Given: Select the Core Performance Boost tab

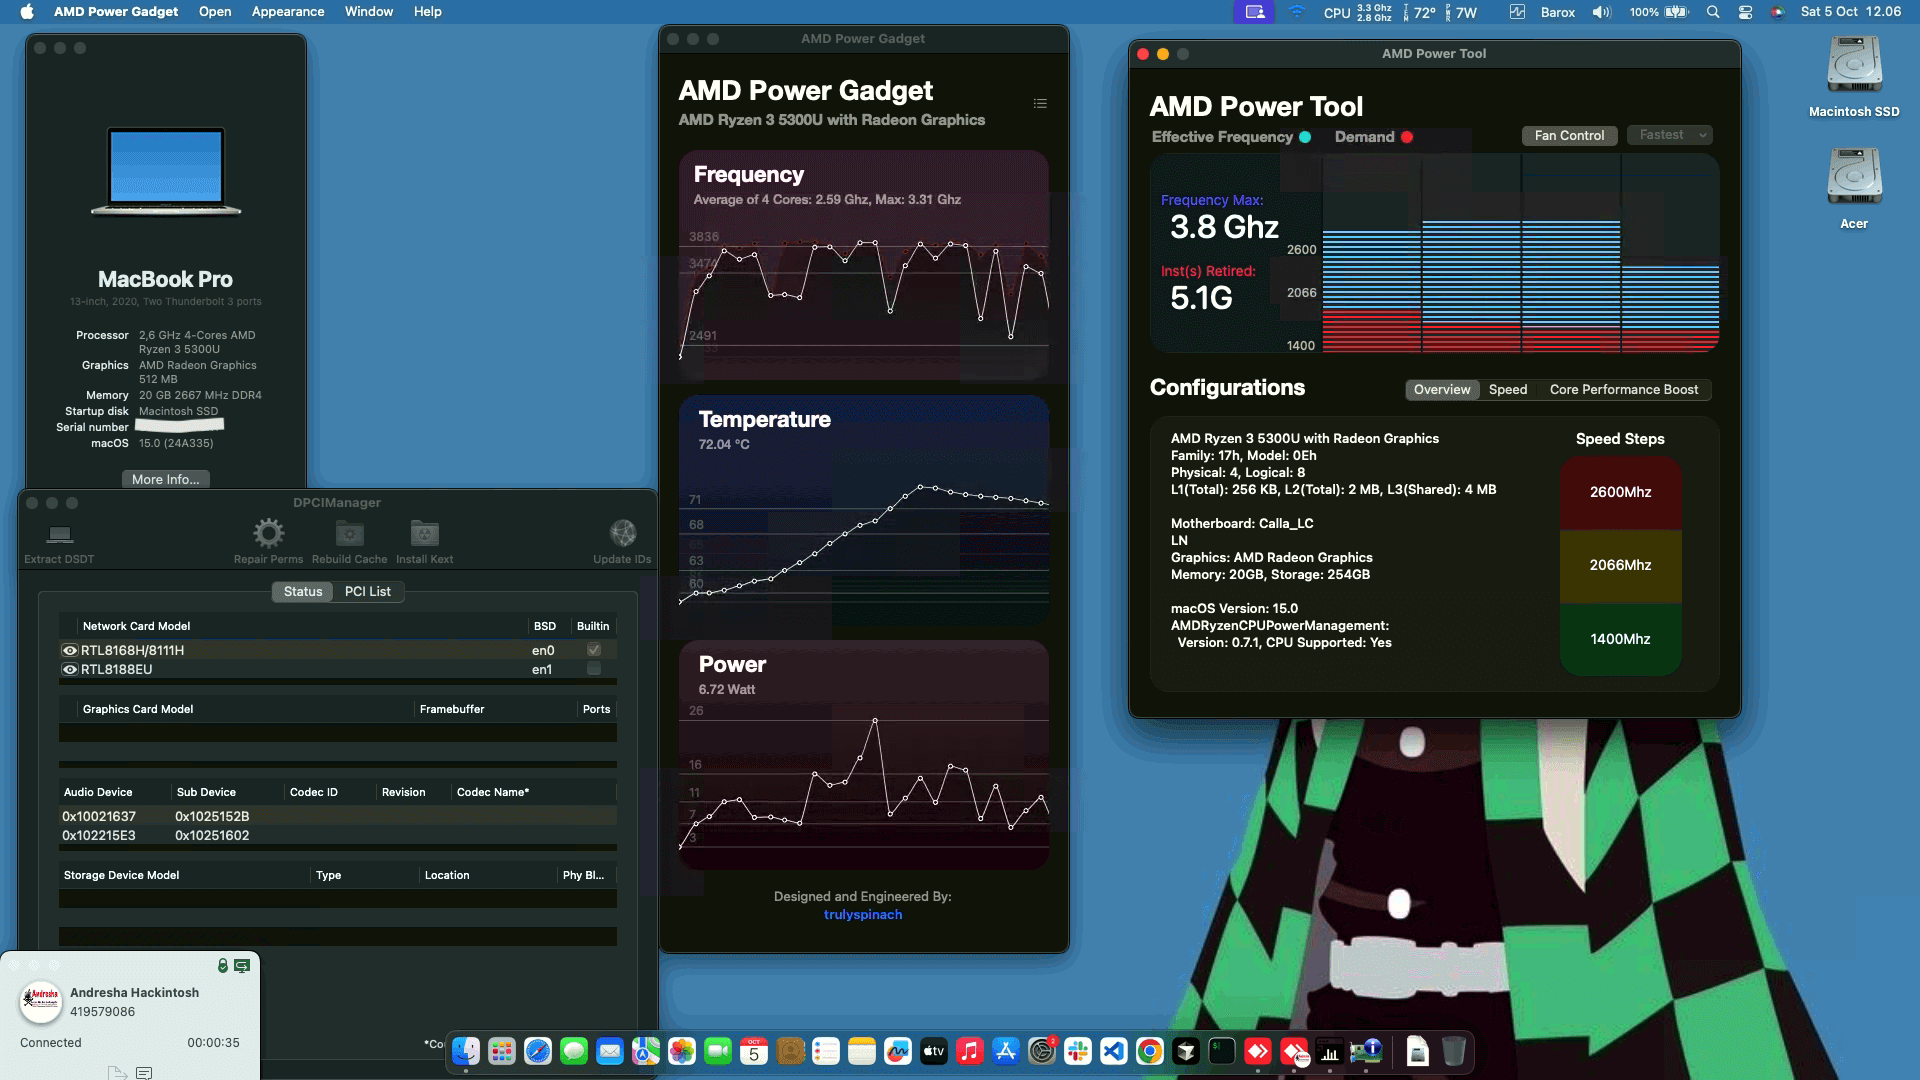Looking at the screenshot, I should (x=1622, y=390).
